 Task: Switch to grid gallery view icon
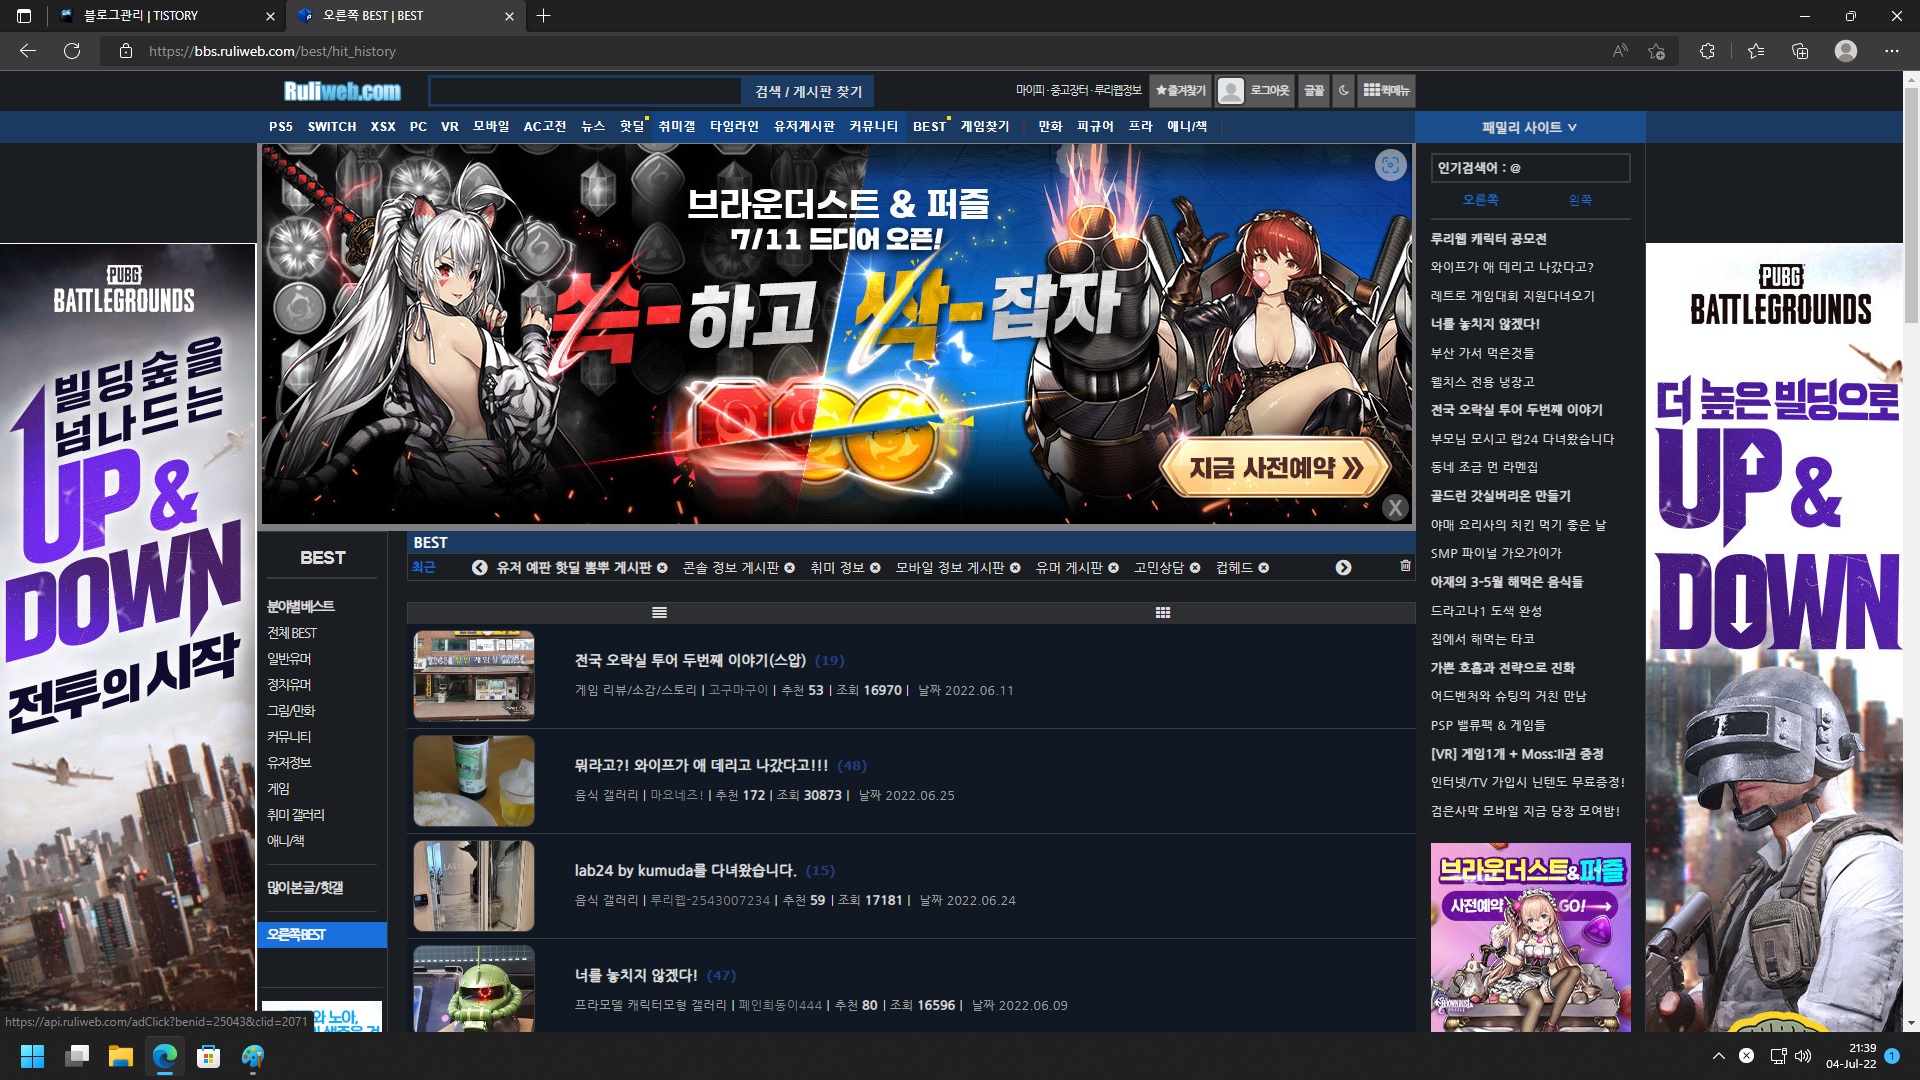click(1162, 613)
